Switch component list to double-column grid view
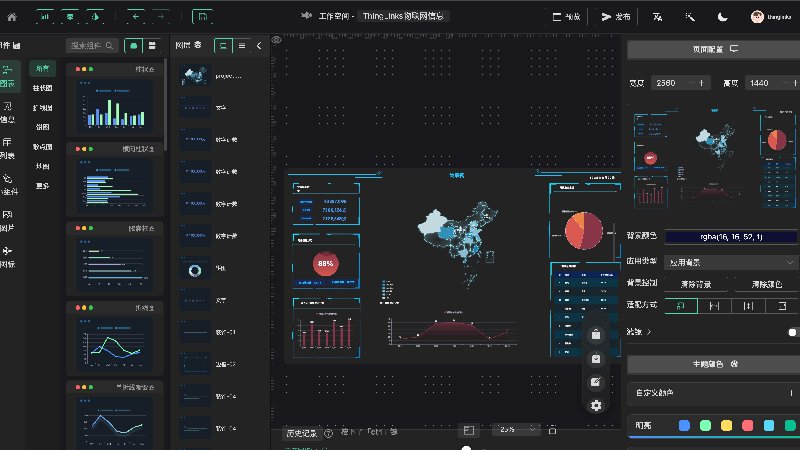 [x=152, y=46]
